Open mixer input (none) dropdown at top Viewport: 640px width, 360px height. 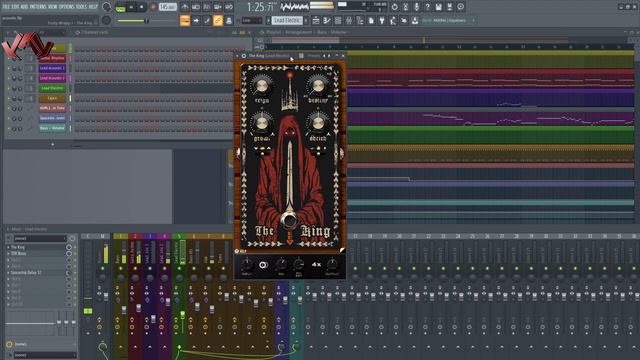40,238
